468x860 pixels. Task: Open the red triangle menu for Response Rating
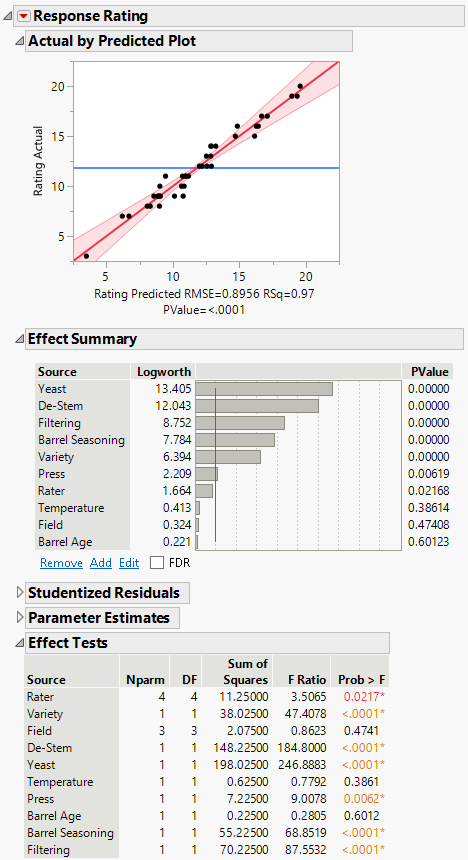coord(22,16)
